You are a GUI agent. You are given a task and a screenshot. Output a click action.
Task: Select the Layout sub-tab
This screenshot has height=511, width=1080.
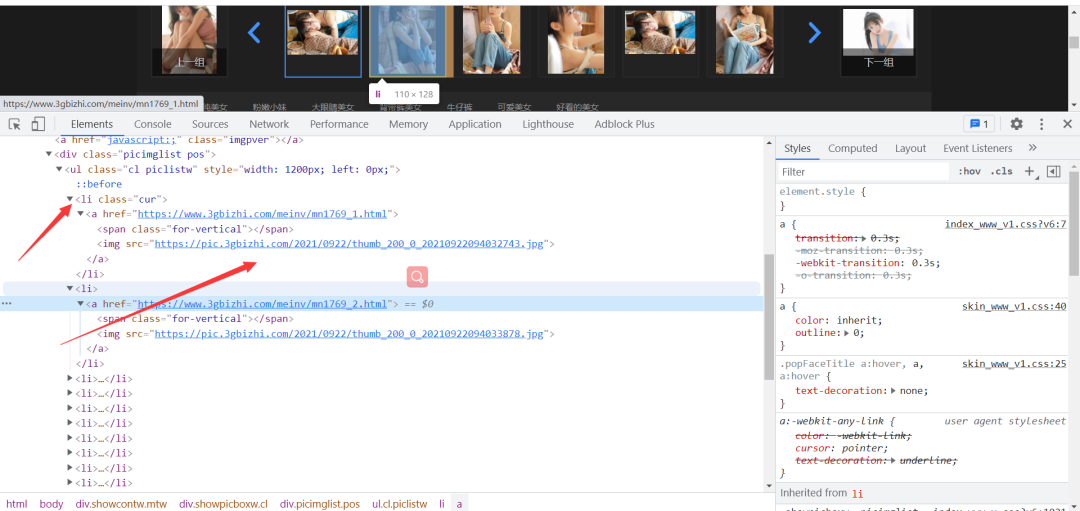click(x=911, y=148)
